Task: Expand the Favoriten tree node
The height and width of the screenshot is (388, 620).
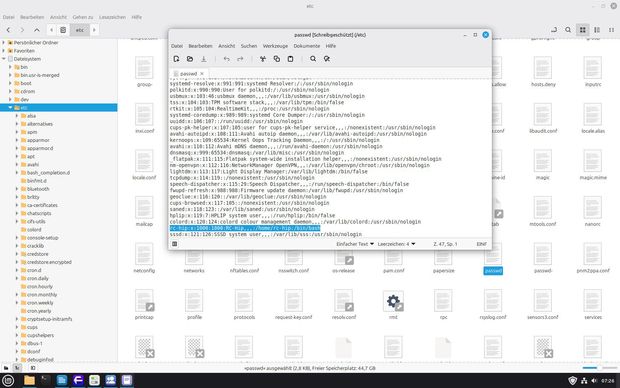Action: 4,51
